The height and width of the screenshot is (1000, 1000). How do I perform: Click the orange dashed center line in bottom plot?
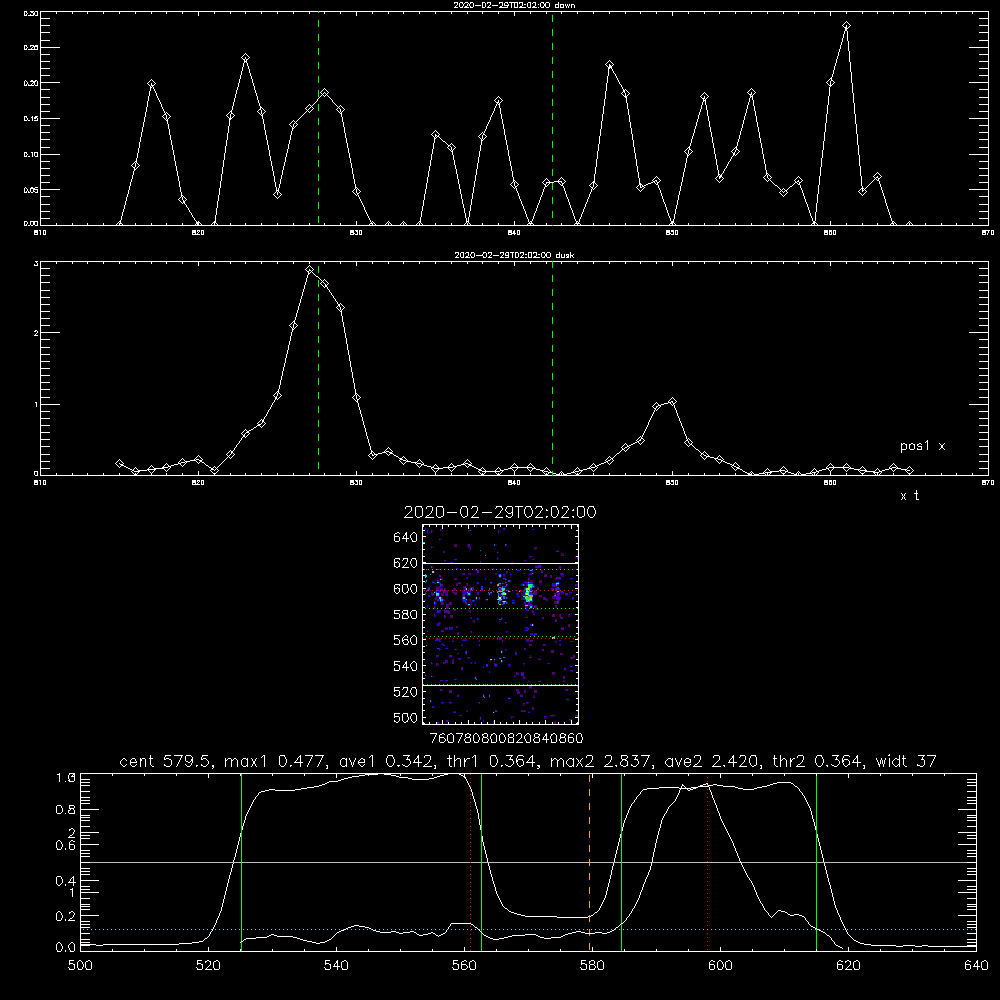pos(589,862)
